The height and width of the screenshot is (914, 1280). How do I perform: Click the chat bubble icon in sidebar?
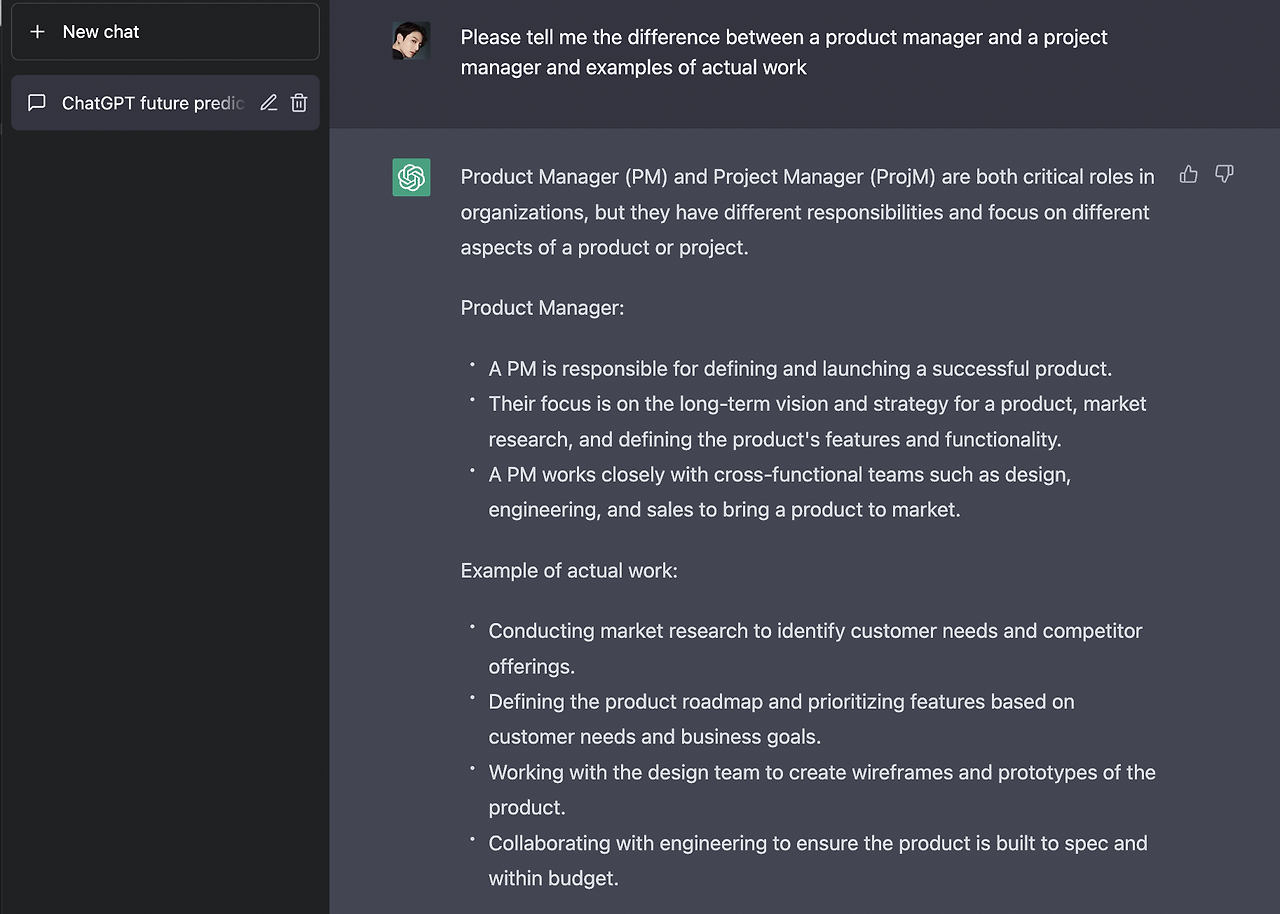tap(37, 103)
